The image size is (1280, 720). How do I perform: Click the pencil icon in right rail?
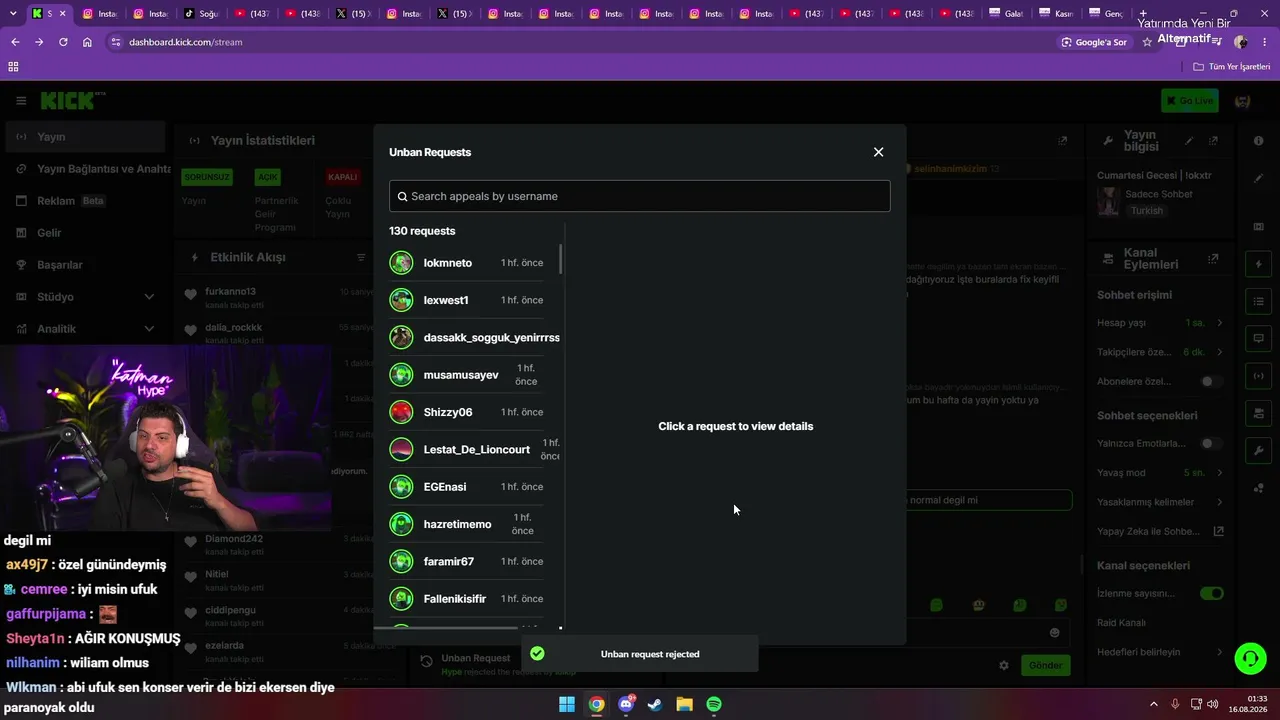point(1258,178)
